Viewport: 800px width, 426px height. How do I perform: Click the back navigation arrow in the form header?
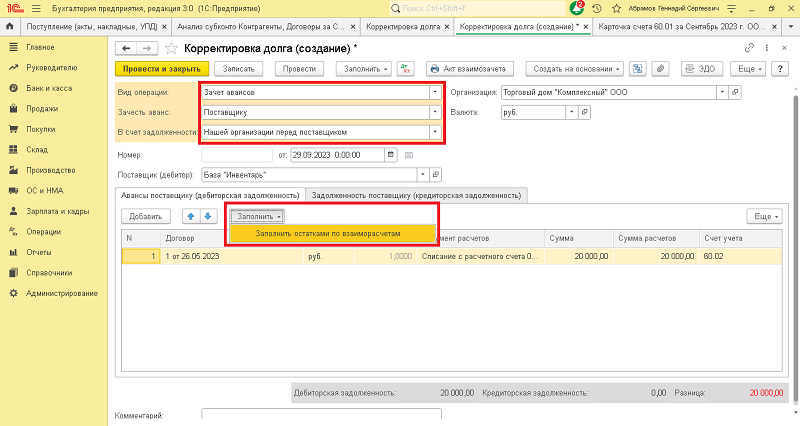(126, 47)
